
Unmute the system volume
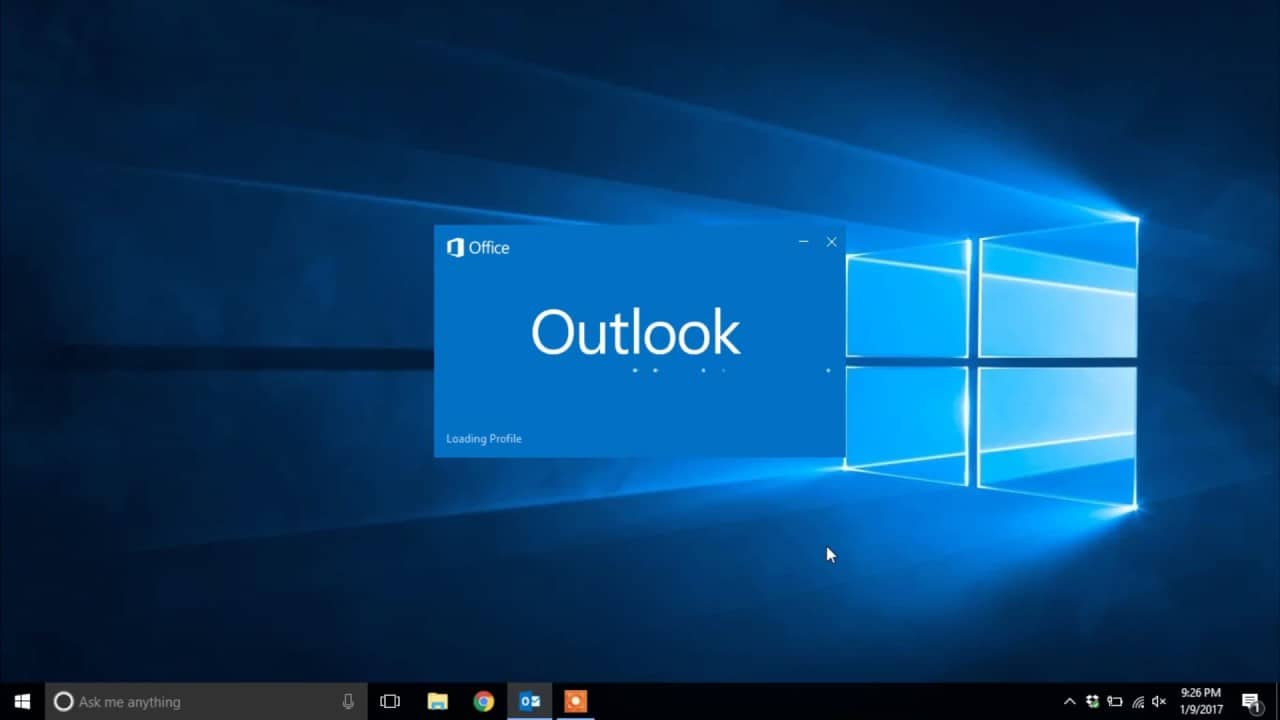click(1158, 701)
